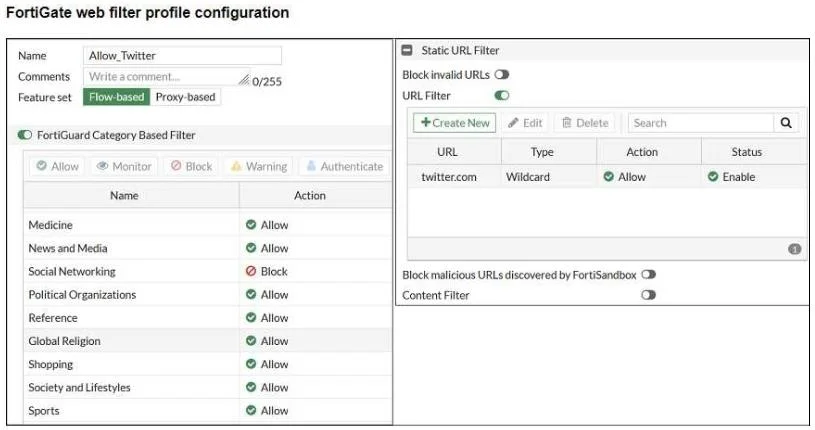Select the Flow-based feature set
Viewport: 815px width, 430px height.
[x=116, y=97]
